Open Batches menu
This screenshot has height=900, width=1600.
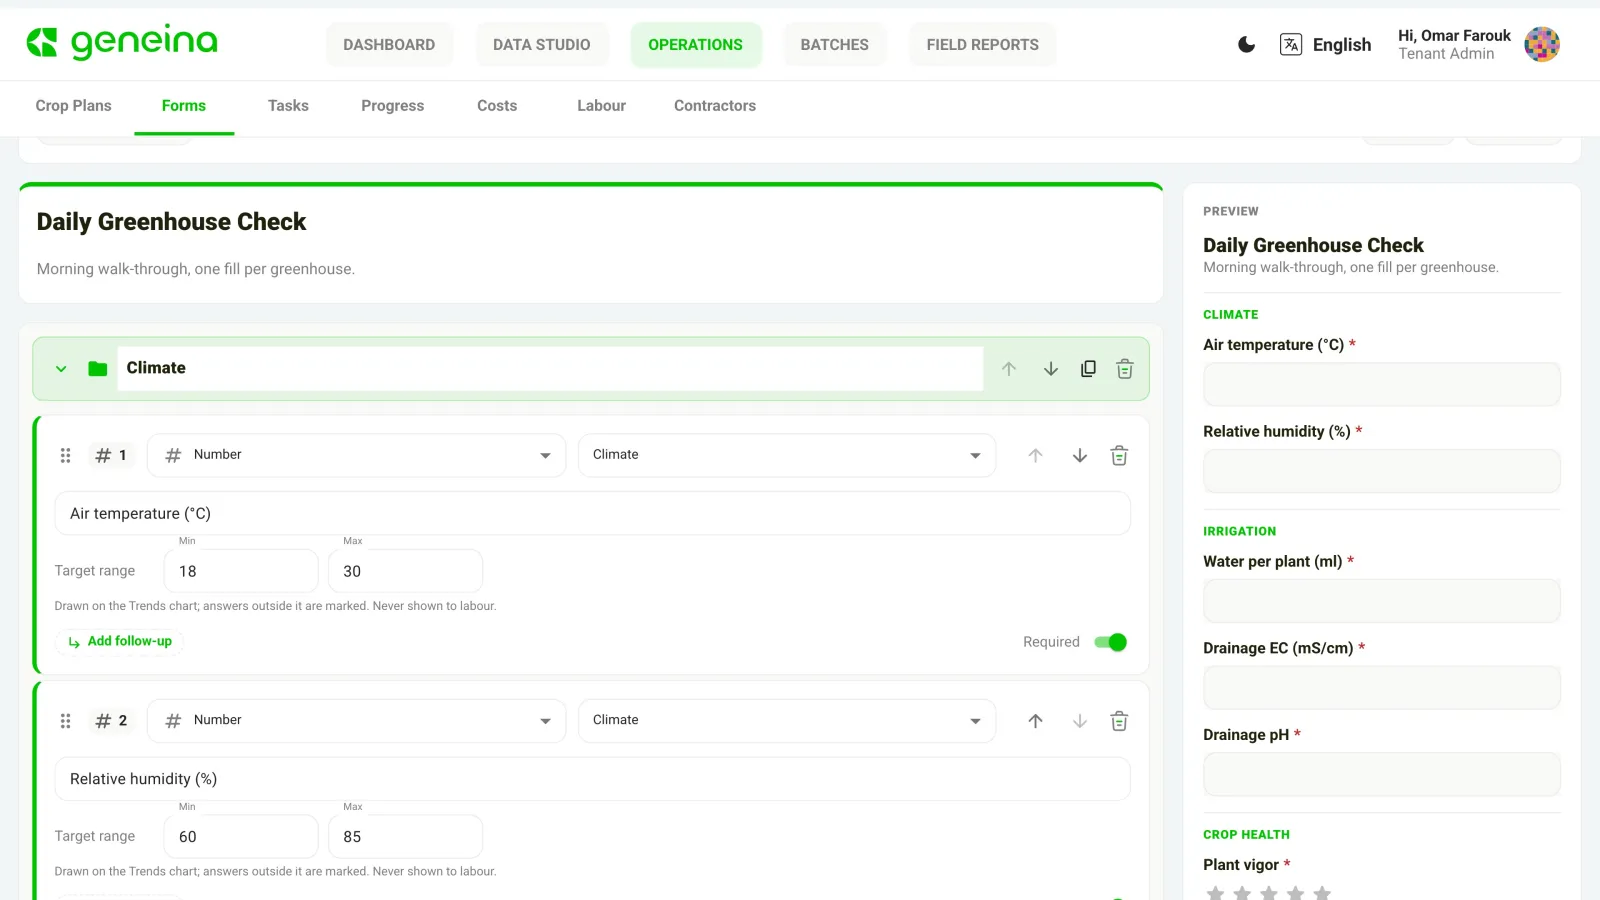tap(835, 44)
